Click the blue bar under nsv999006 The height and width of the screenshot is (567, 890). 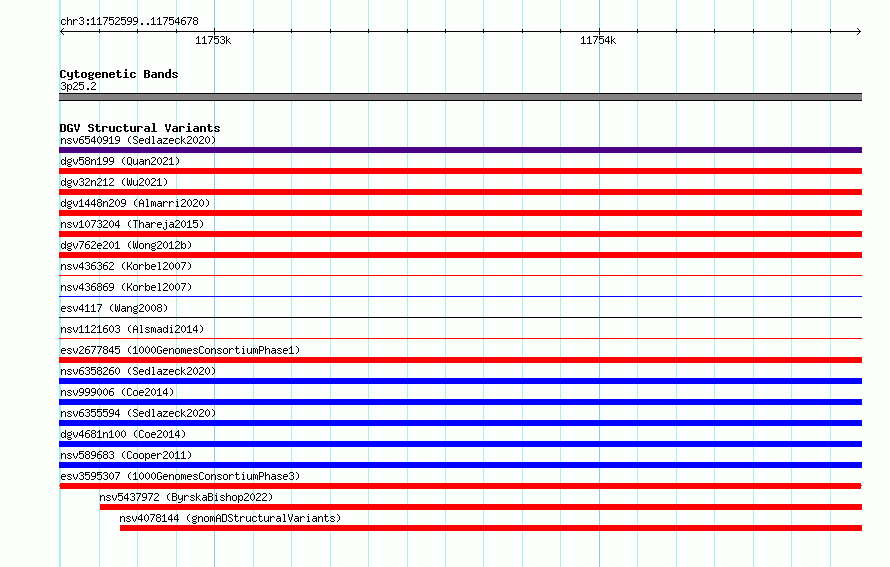coord(460,402)
